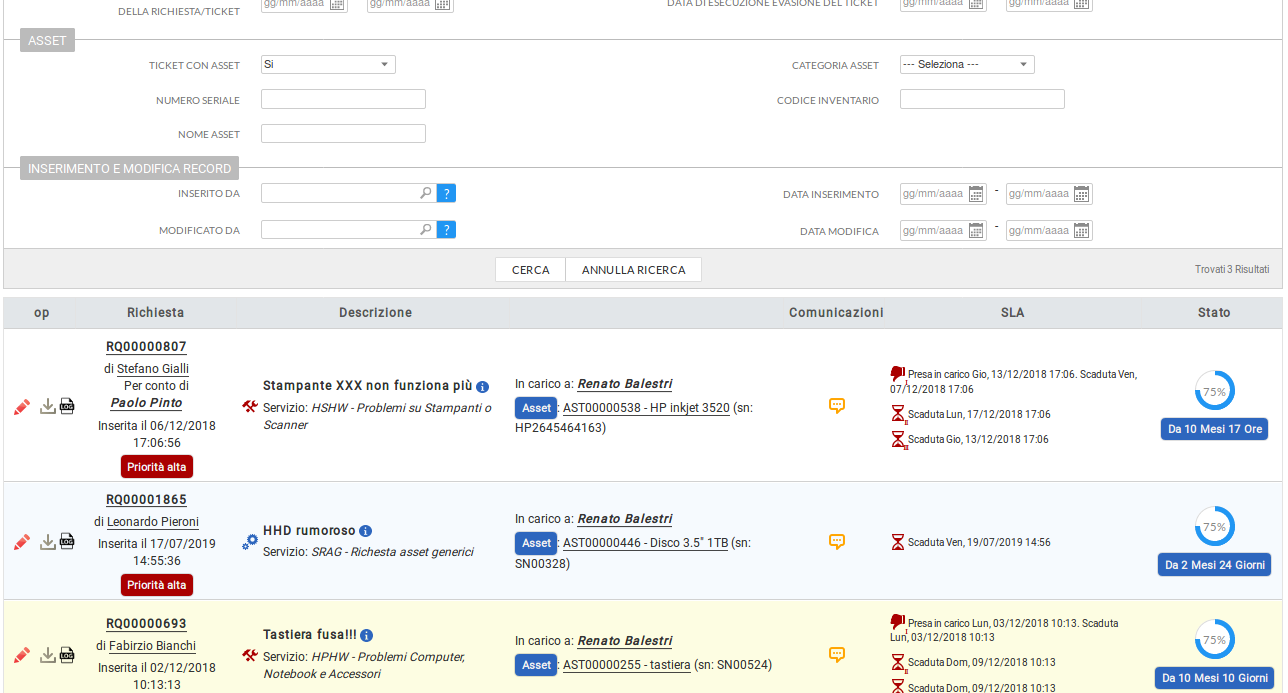Screen dimensions: 1288x693
Task: Download ticket RQ00001865
Action: coord(47,542)
